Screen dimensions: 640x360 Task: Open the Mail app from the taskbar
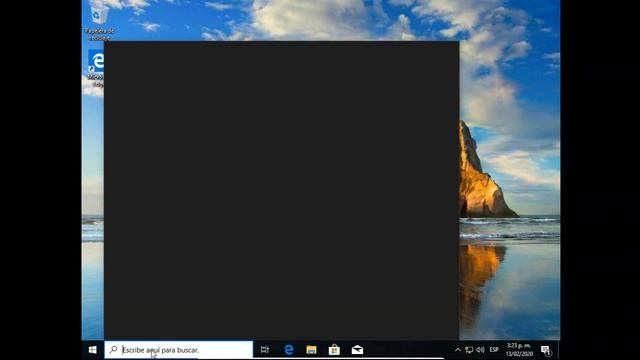357,350
